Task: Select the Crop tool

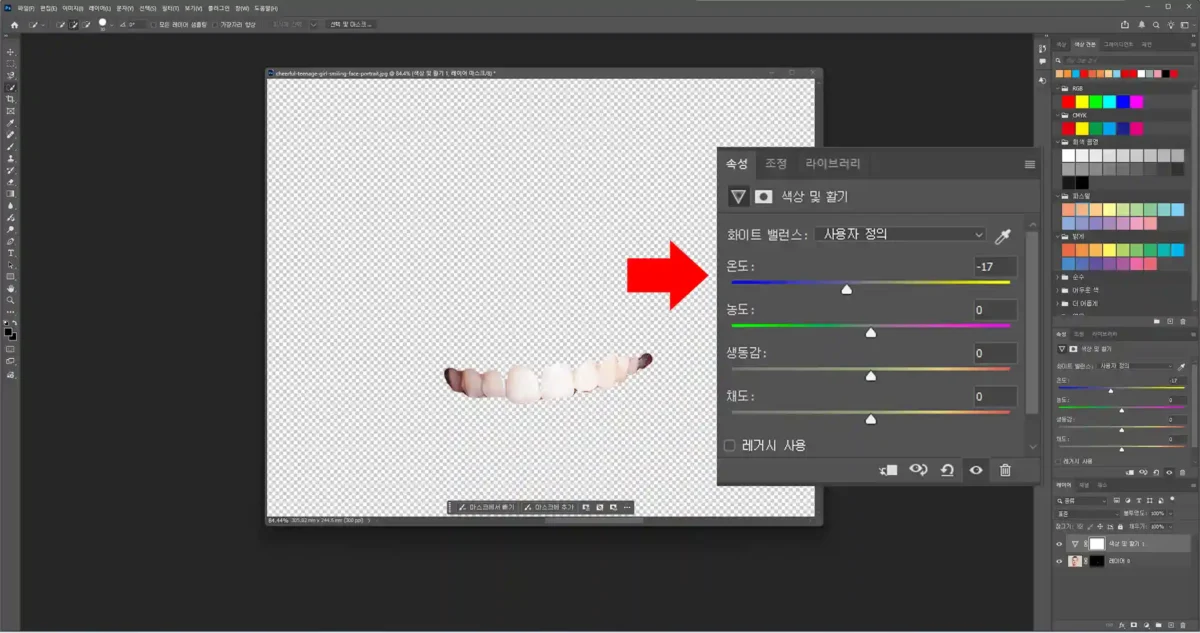Action: 11,97
